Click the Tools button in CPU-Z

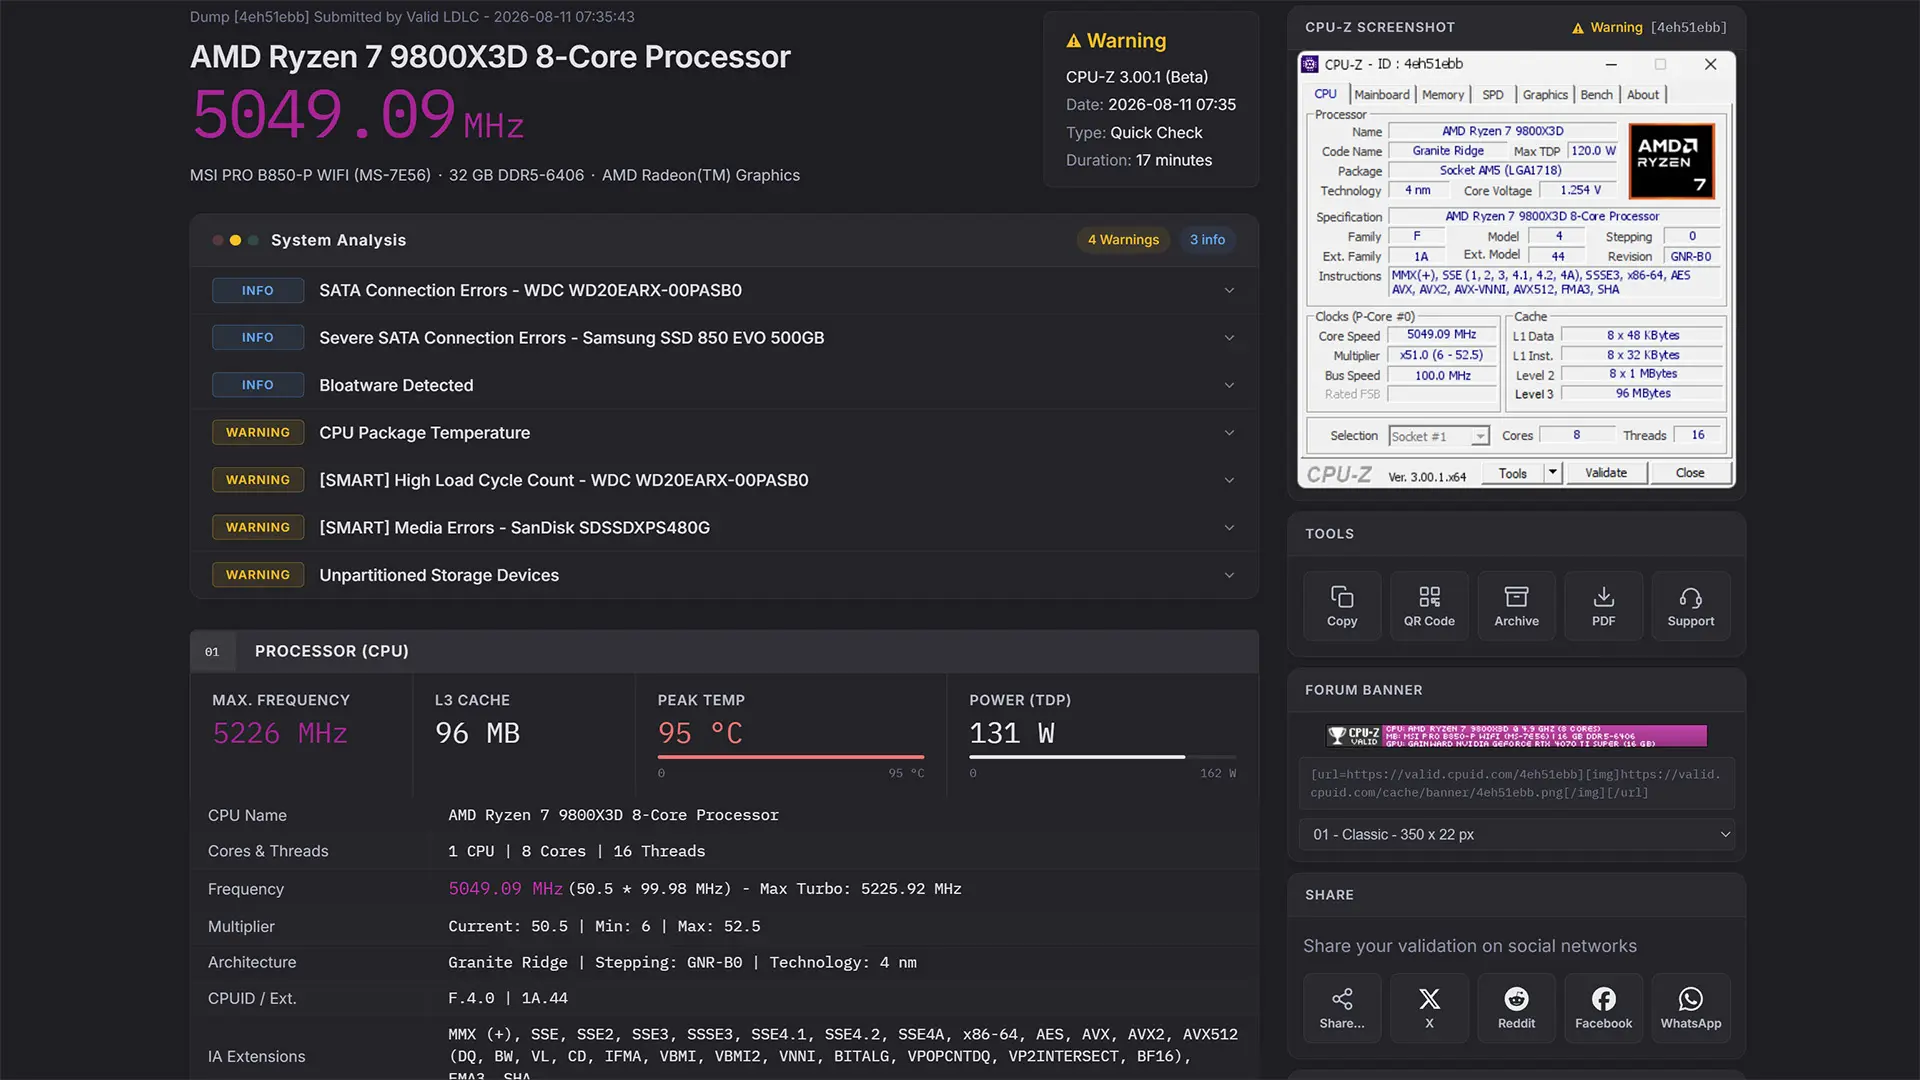coord(1512,473)
